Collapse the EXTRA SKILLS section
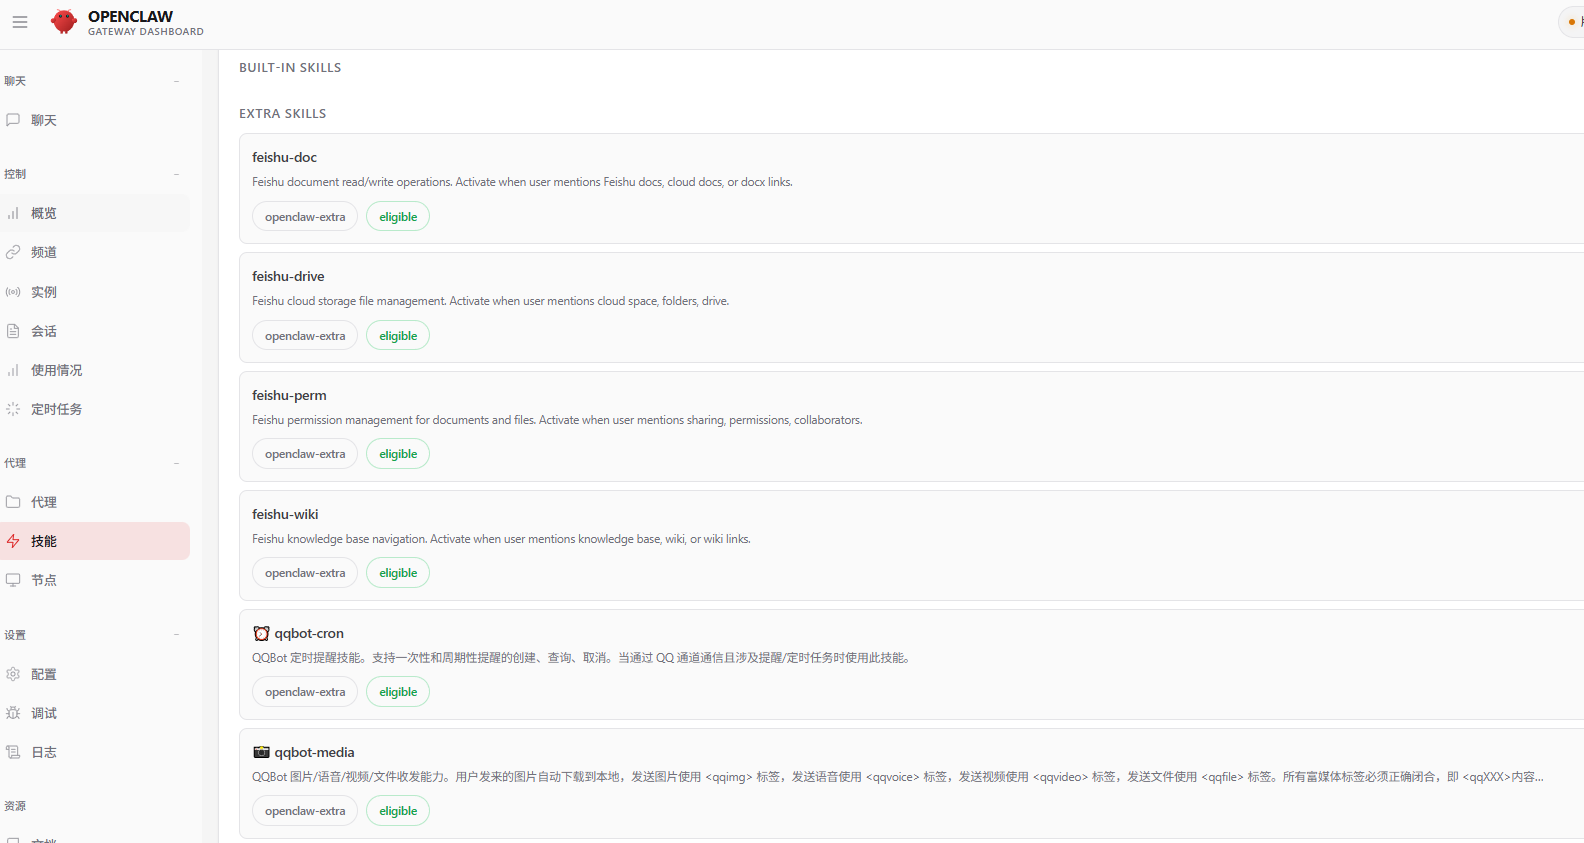This screenshot has width=1584, height=843. tap(283, 114)
